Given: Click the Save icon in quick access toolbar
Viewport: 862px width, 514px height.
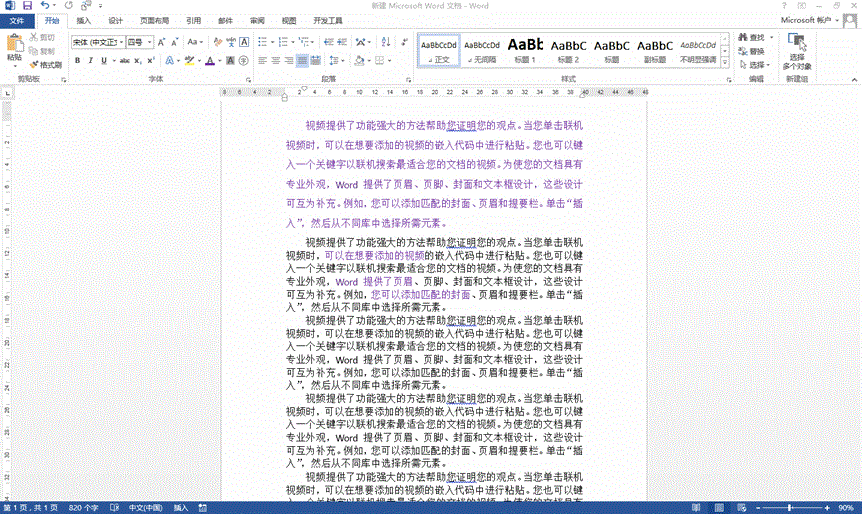Looking at the screenshot, I should pos(25,5).
